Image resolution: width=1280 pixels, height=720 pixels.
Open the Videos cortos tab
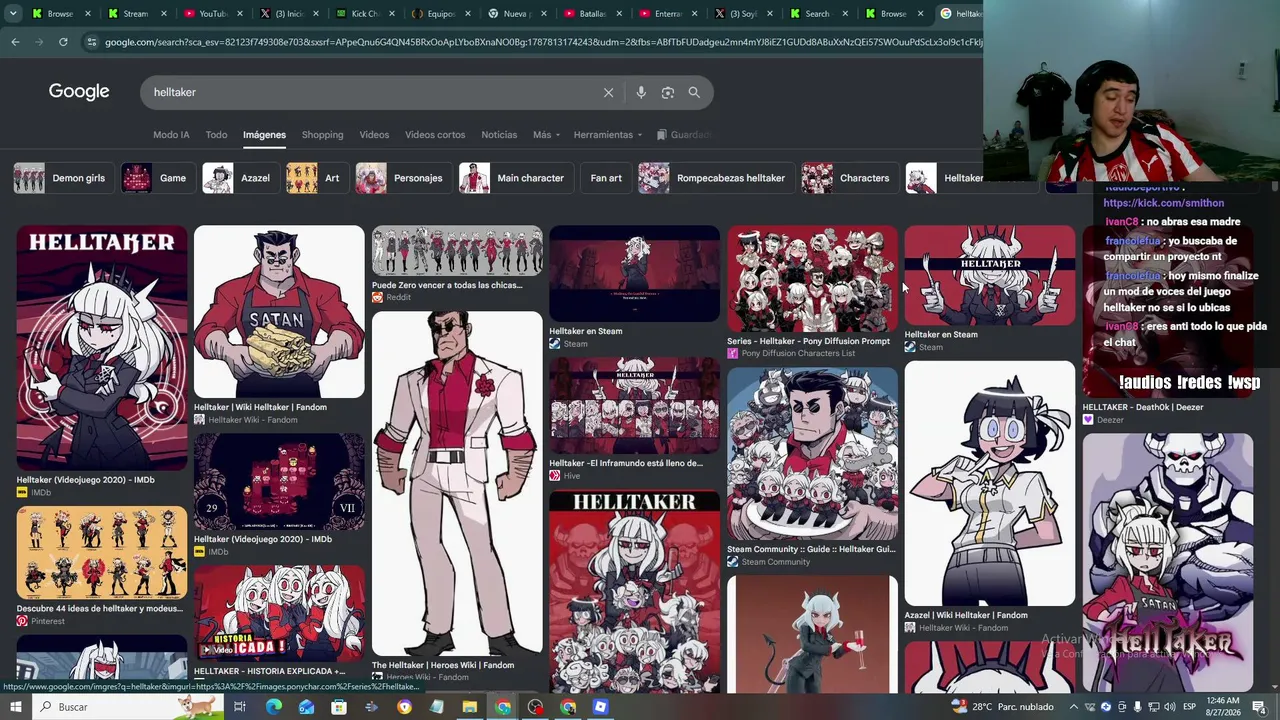click(435, 135)
